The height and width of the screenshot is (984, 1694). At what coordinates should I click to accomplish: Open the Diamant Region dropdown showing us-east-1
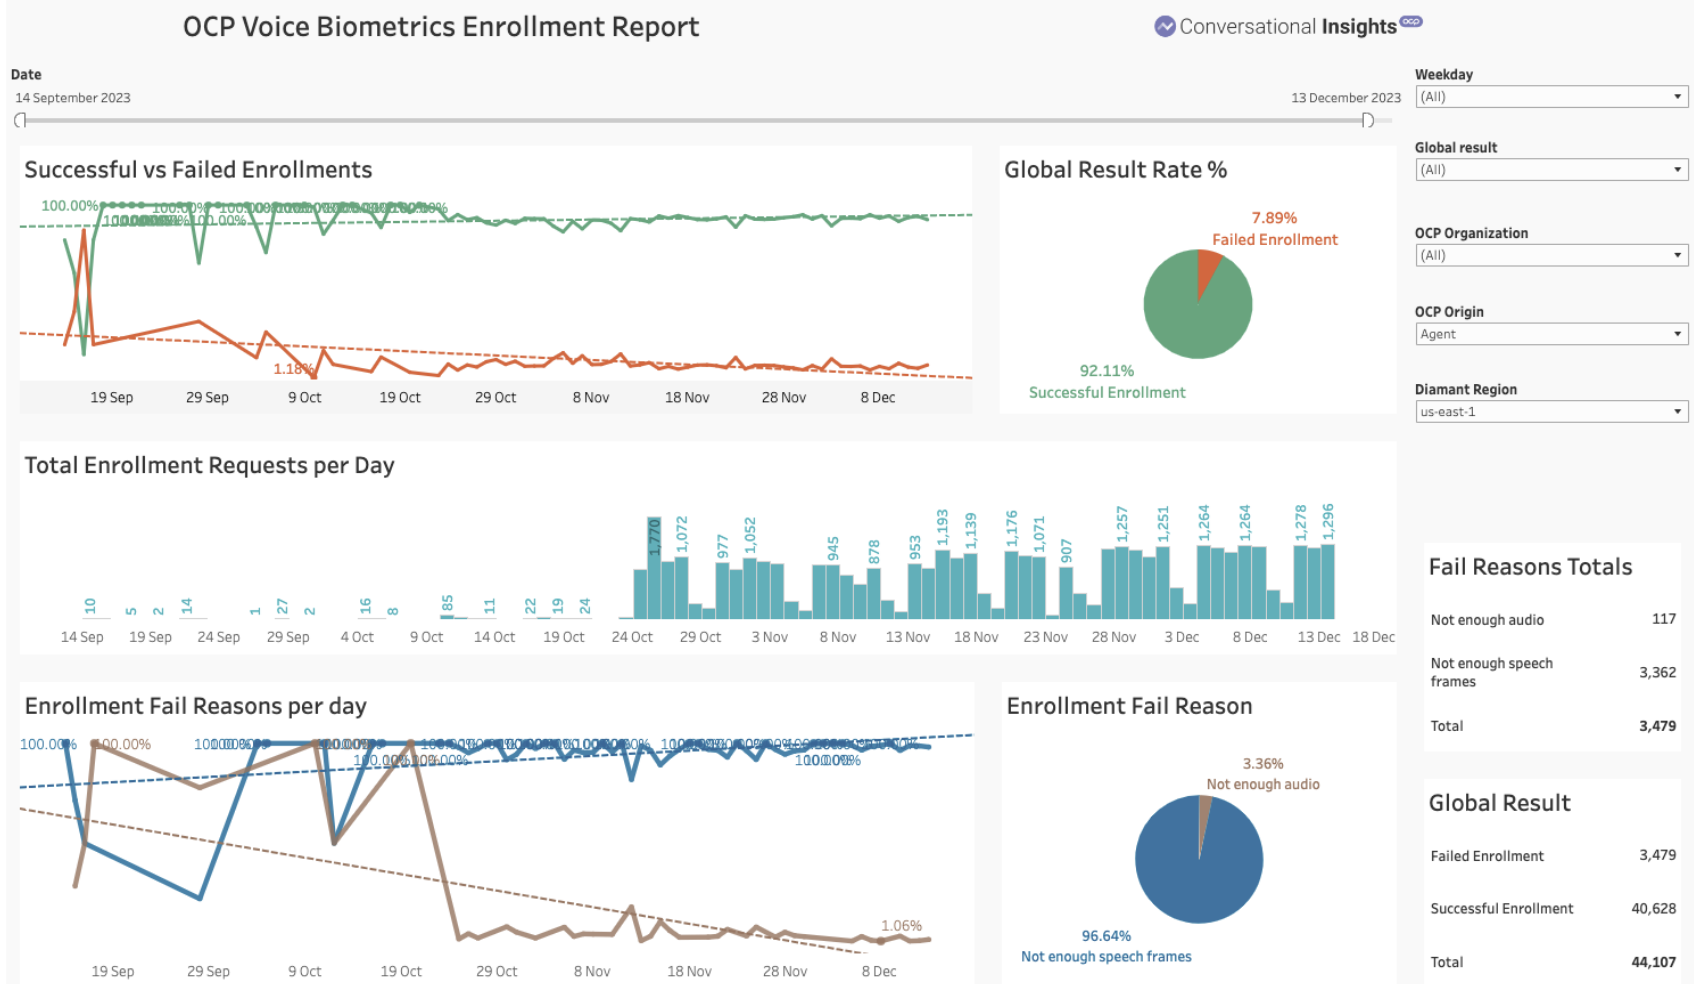click(x=1551, y=411)
